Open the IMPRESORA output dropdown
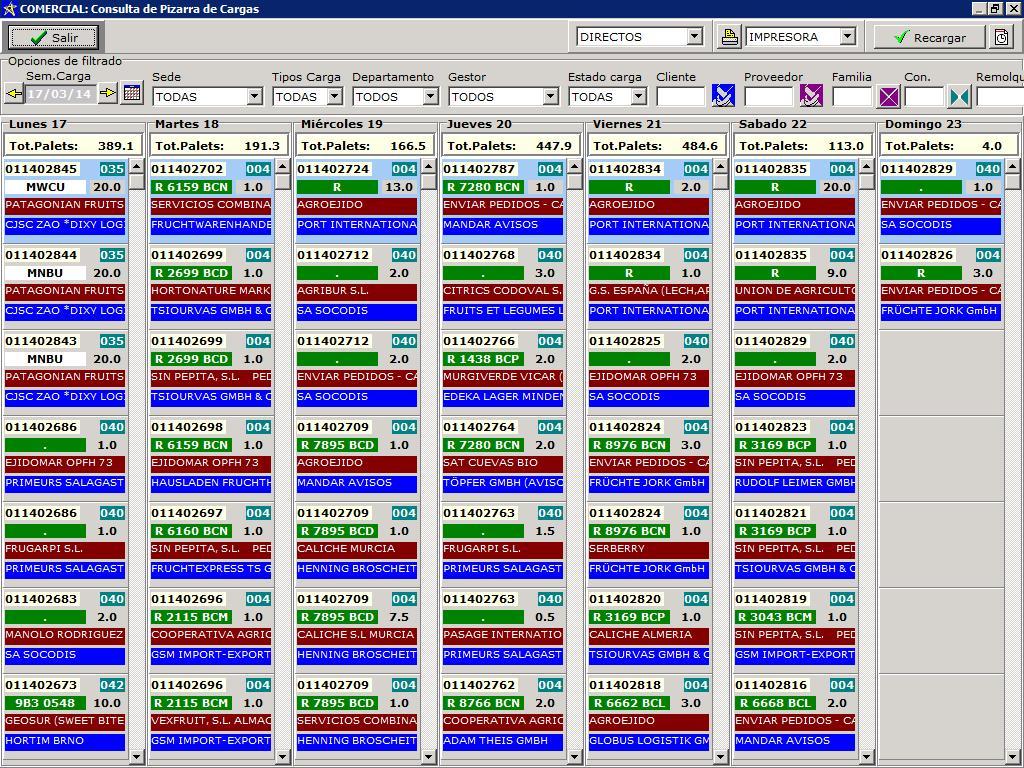Screen dimensions: 1024x768 pos(847,37)
